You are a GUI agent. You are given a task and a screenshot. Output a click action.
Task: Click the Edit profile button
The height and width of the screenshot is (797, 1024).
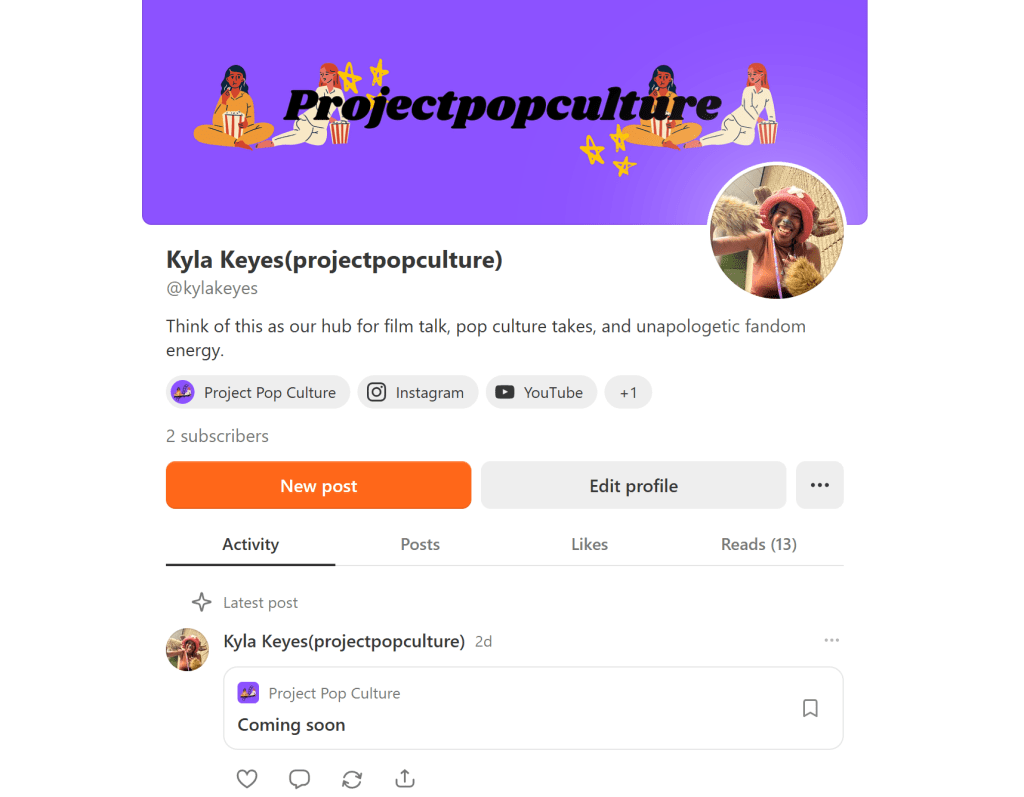coord(633,485)
